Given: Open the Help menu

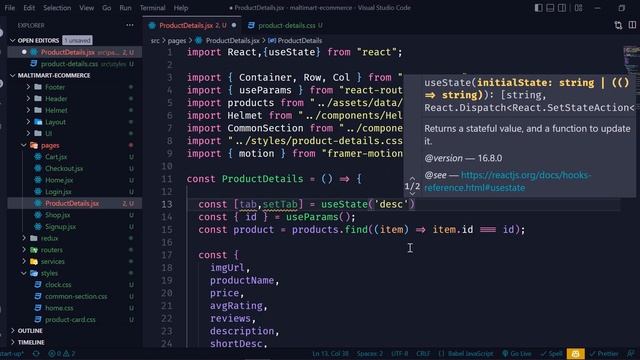Looking at the screenshot, I should pos(181,8).
